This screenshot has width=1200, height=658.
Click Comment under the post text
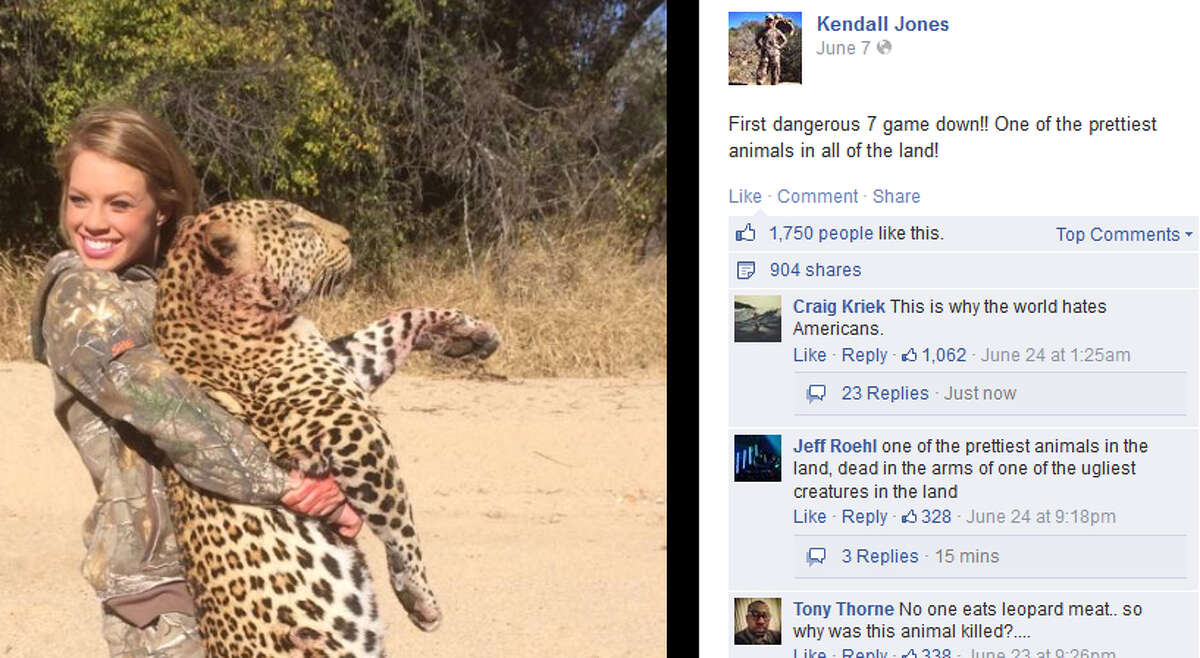(818, 196)
